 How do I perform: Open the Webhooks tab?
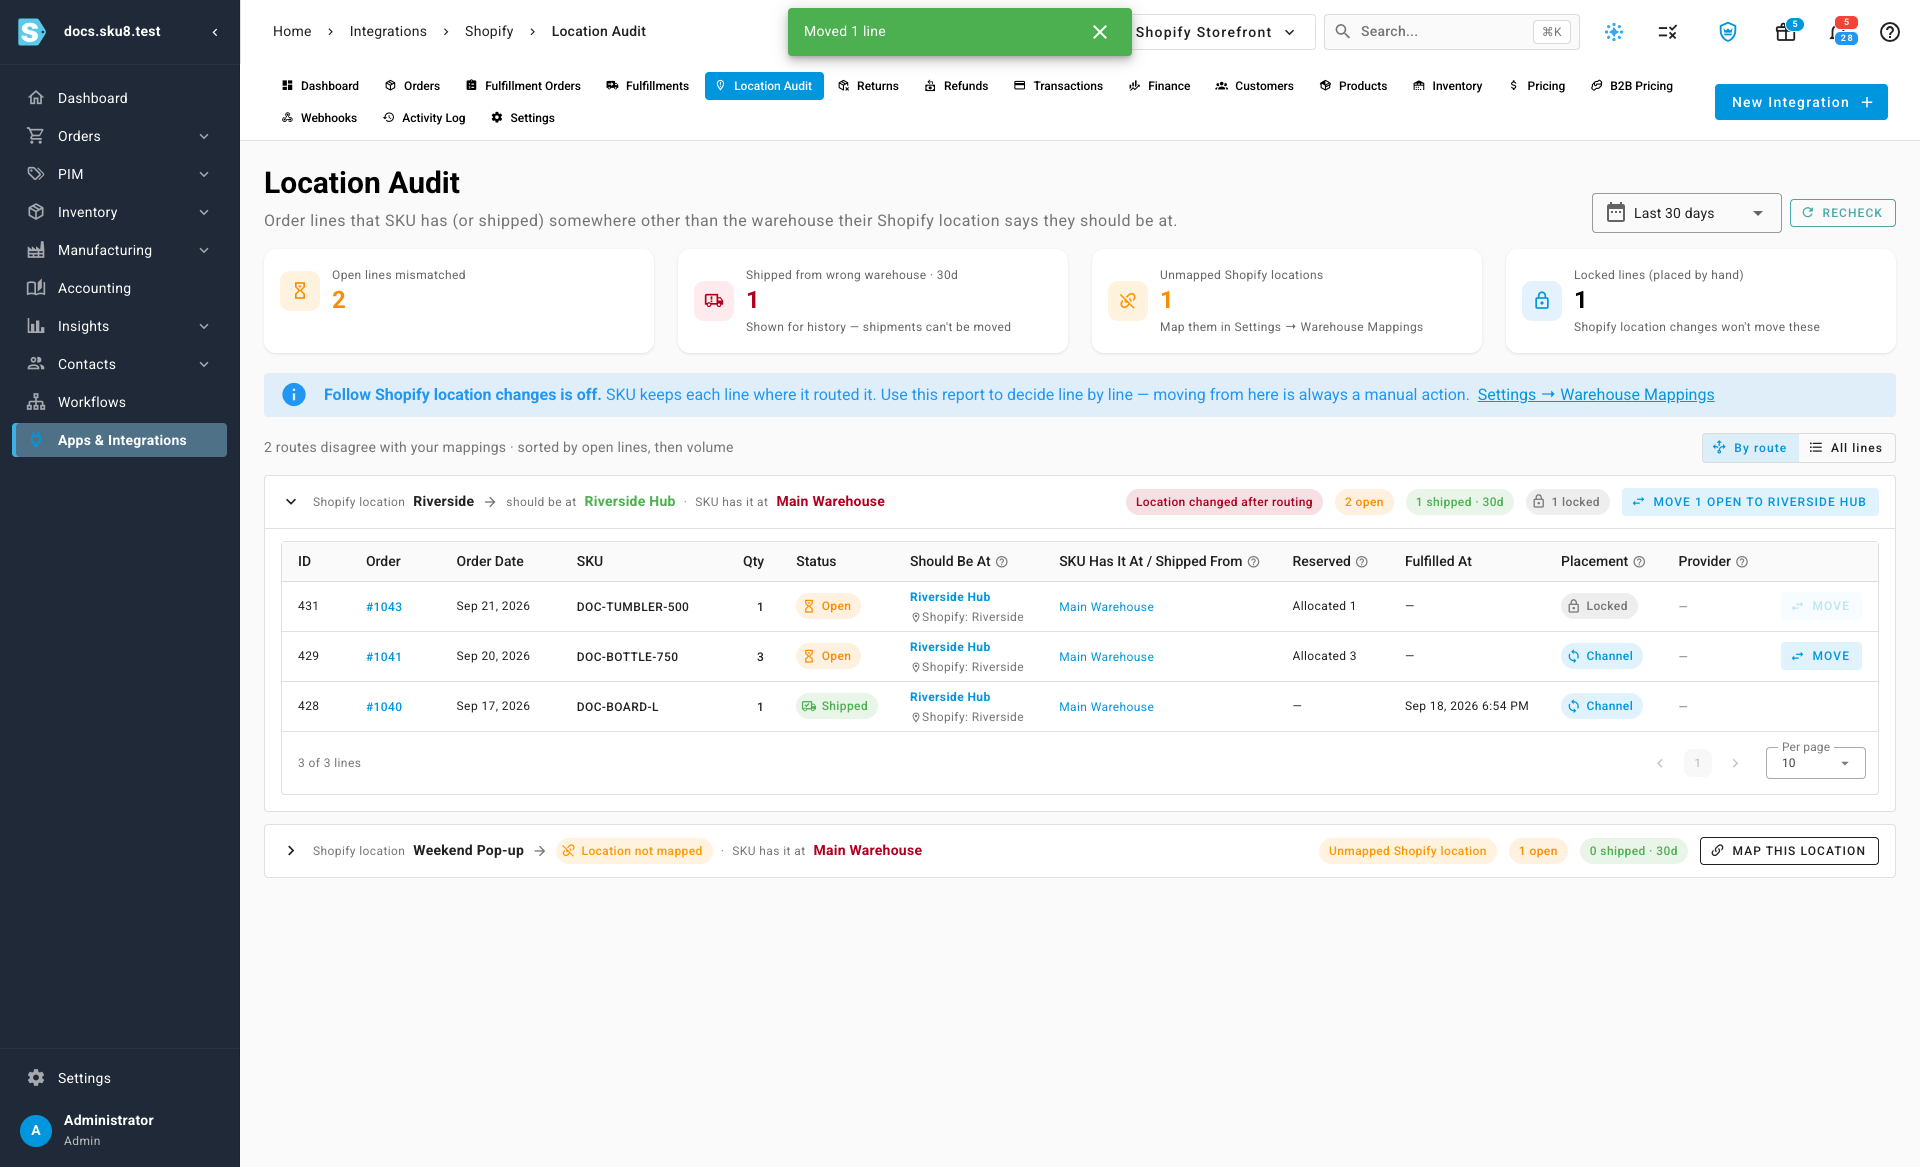[319, 118]
